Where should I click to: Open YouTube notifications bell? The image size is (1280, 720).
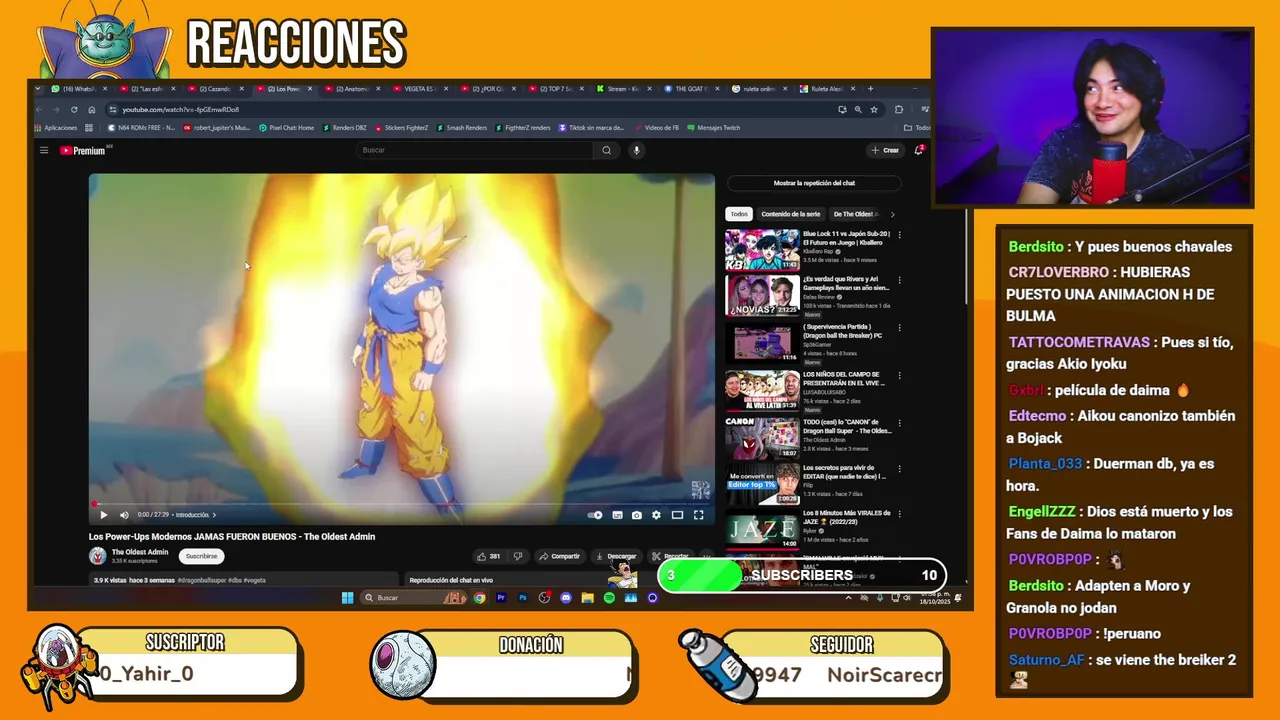(x=918, y=150)
